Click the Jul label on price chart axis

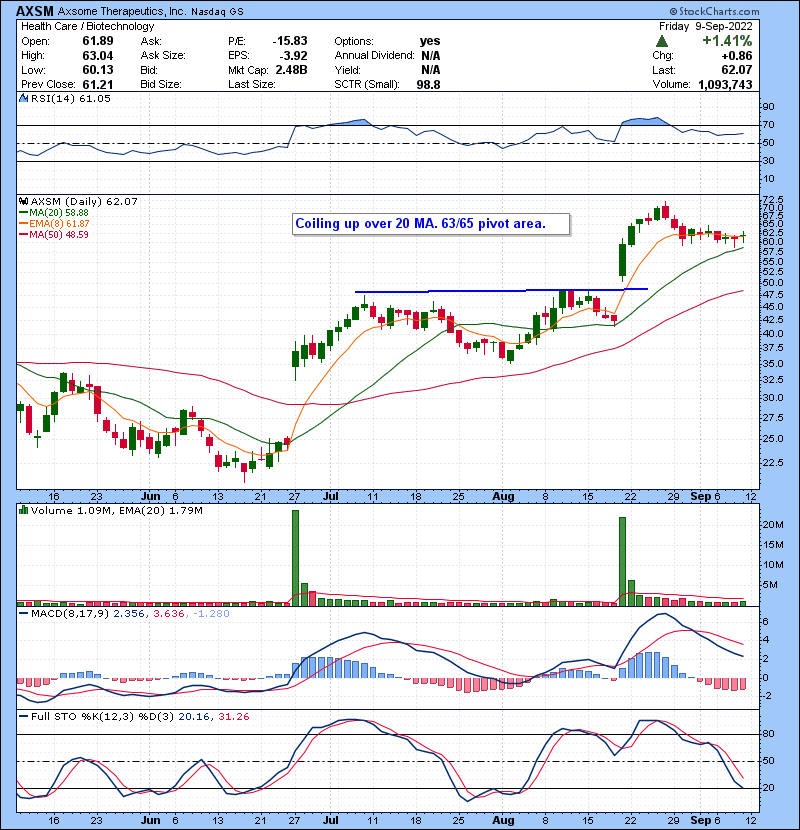(x=330, y=497)
